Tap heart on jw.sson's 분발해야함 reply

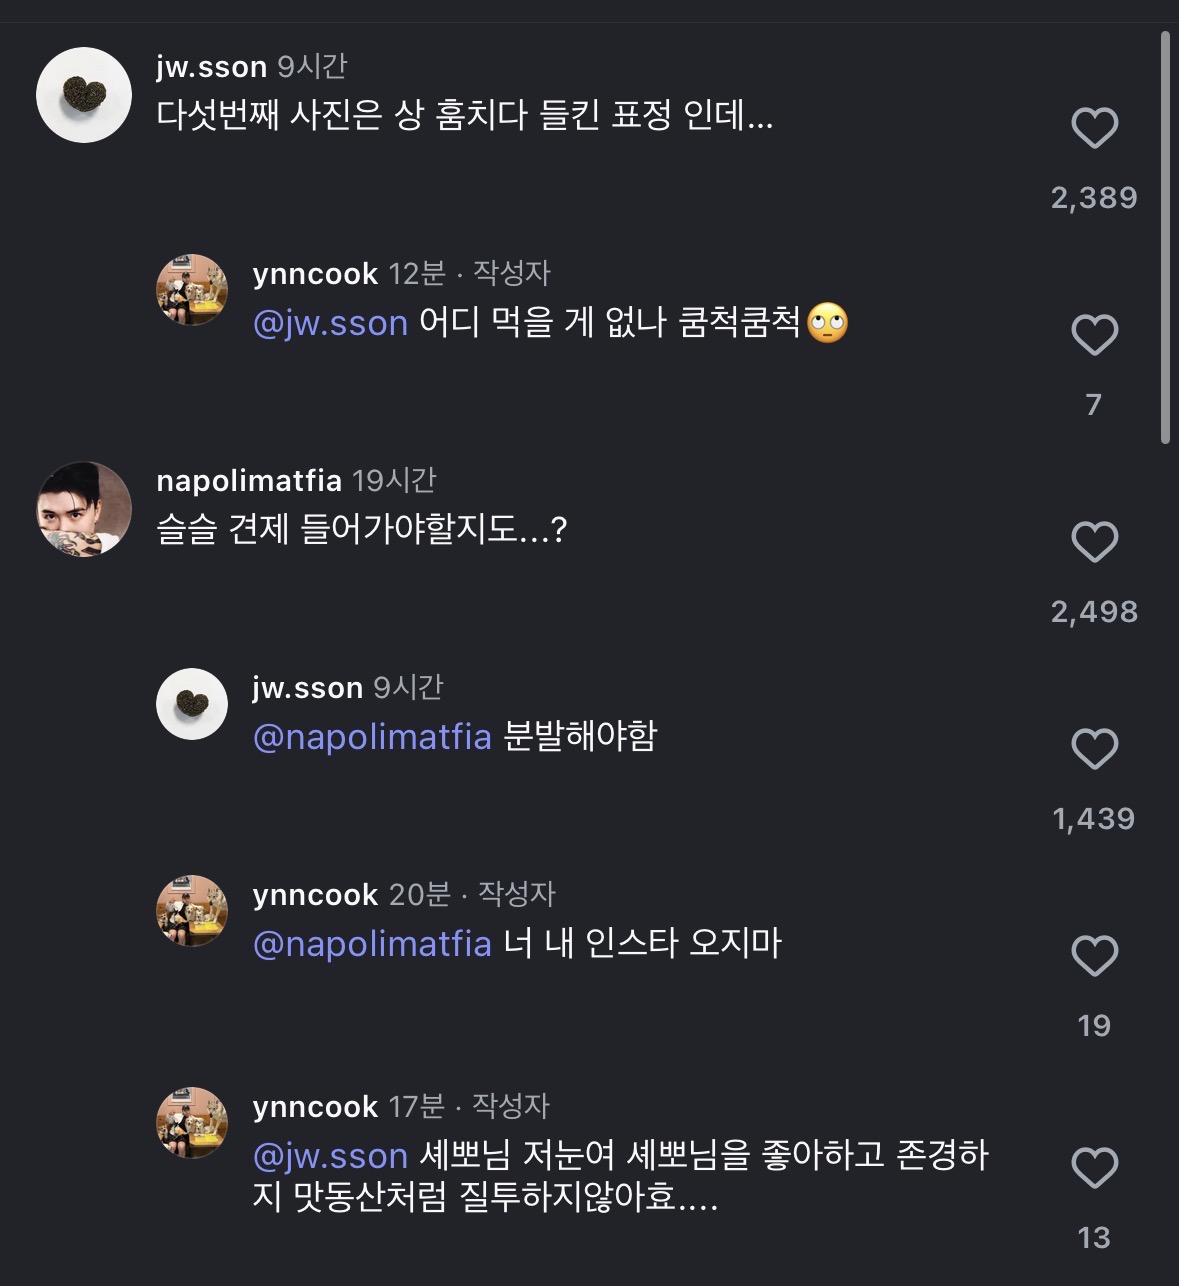(1094, 749)
